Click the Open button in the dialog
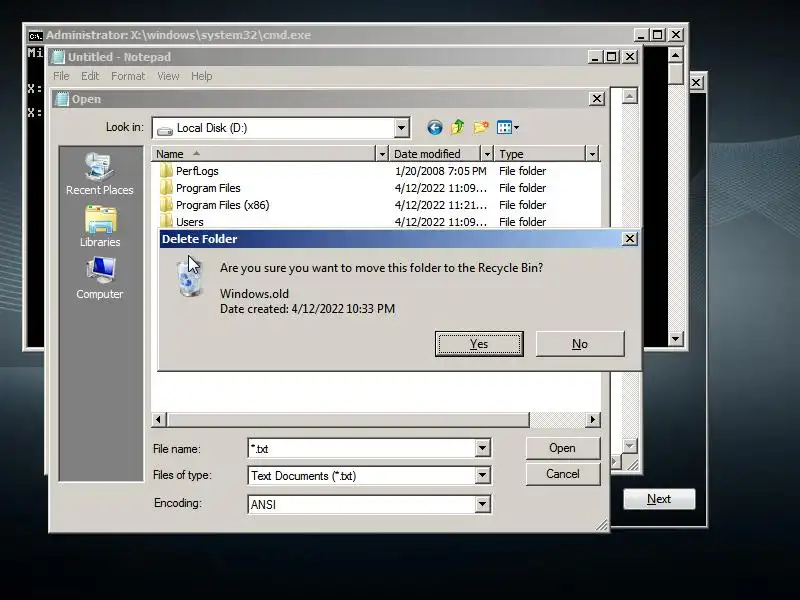The width and height of the screenshot is (800, 600). pyautogui.click(x=562, y=448)
